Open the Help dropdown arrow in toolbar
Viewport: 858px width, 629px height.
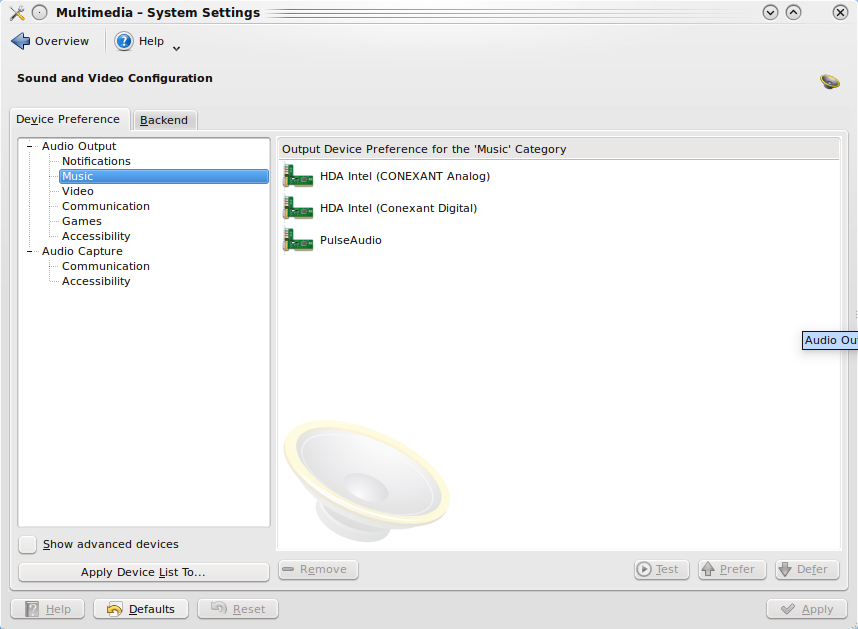pos(177,47)
